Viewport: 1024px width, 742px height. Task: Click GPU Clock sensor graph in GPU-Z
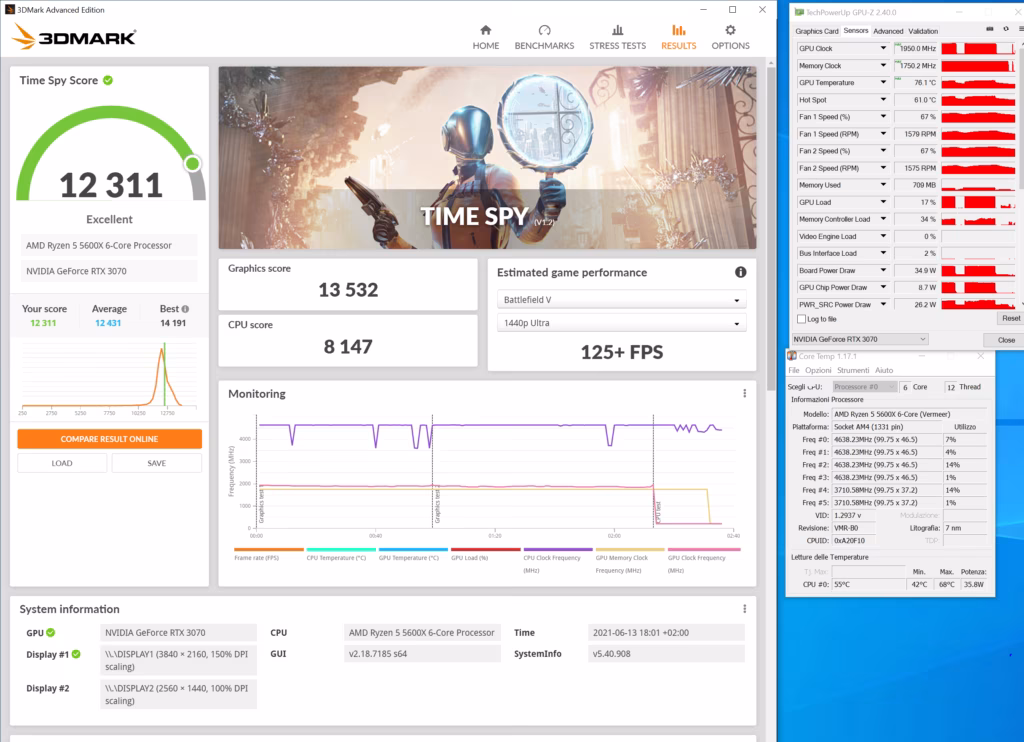[x=978, y=48]
